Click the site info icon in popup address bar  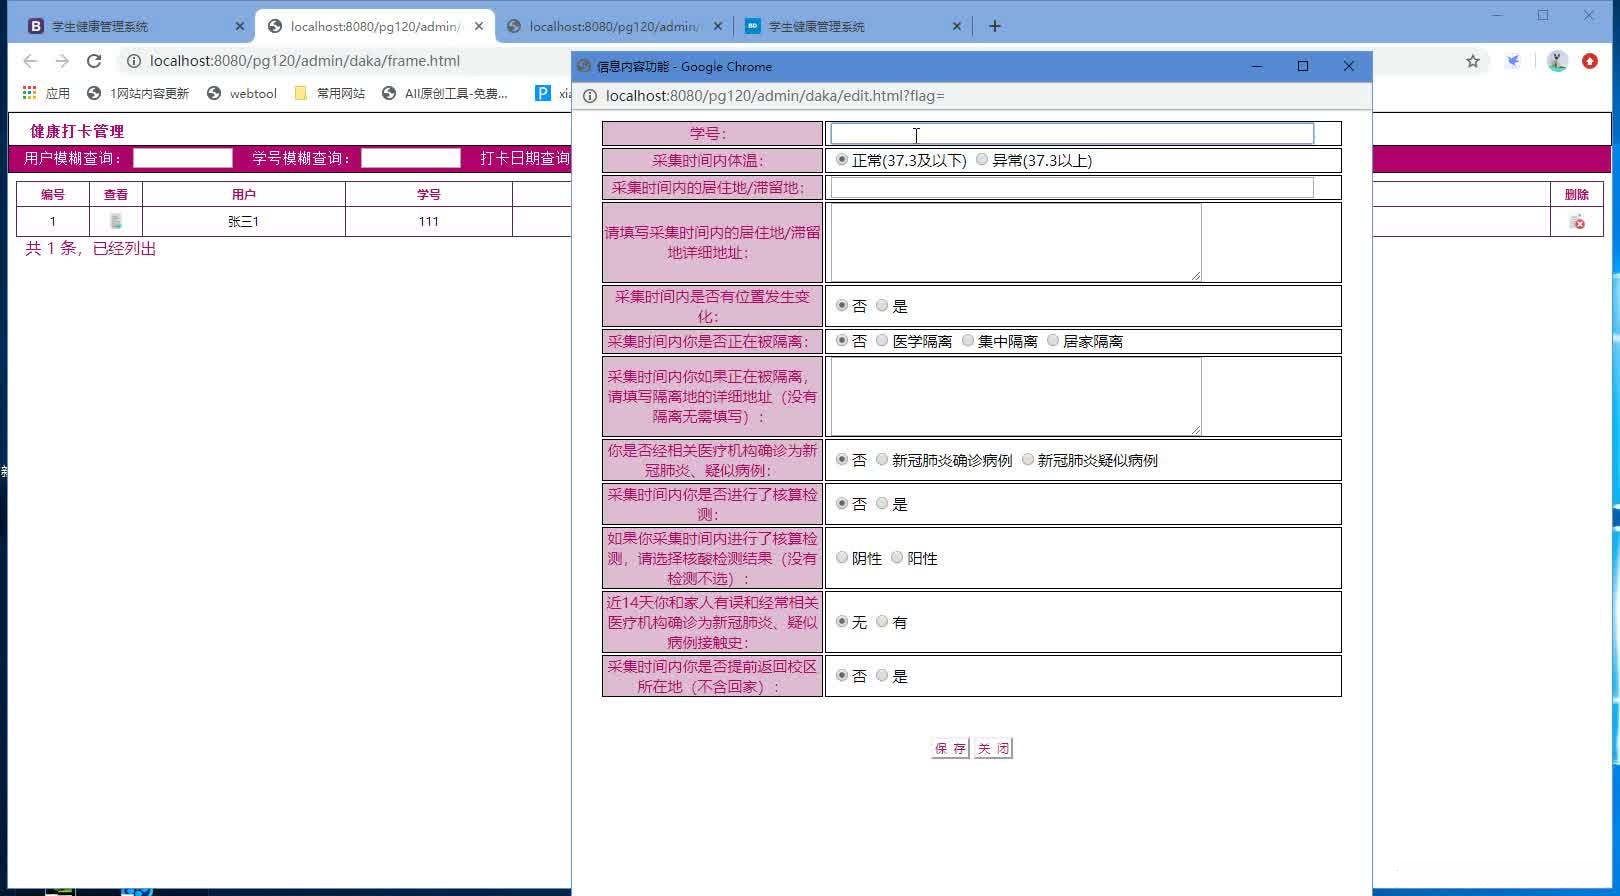click(590, 96)
